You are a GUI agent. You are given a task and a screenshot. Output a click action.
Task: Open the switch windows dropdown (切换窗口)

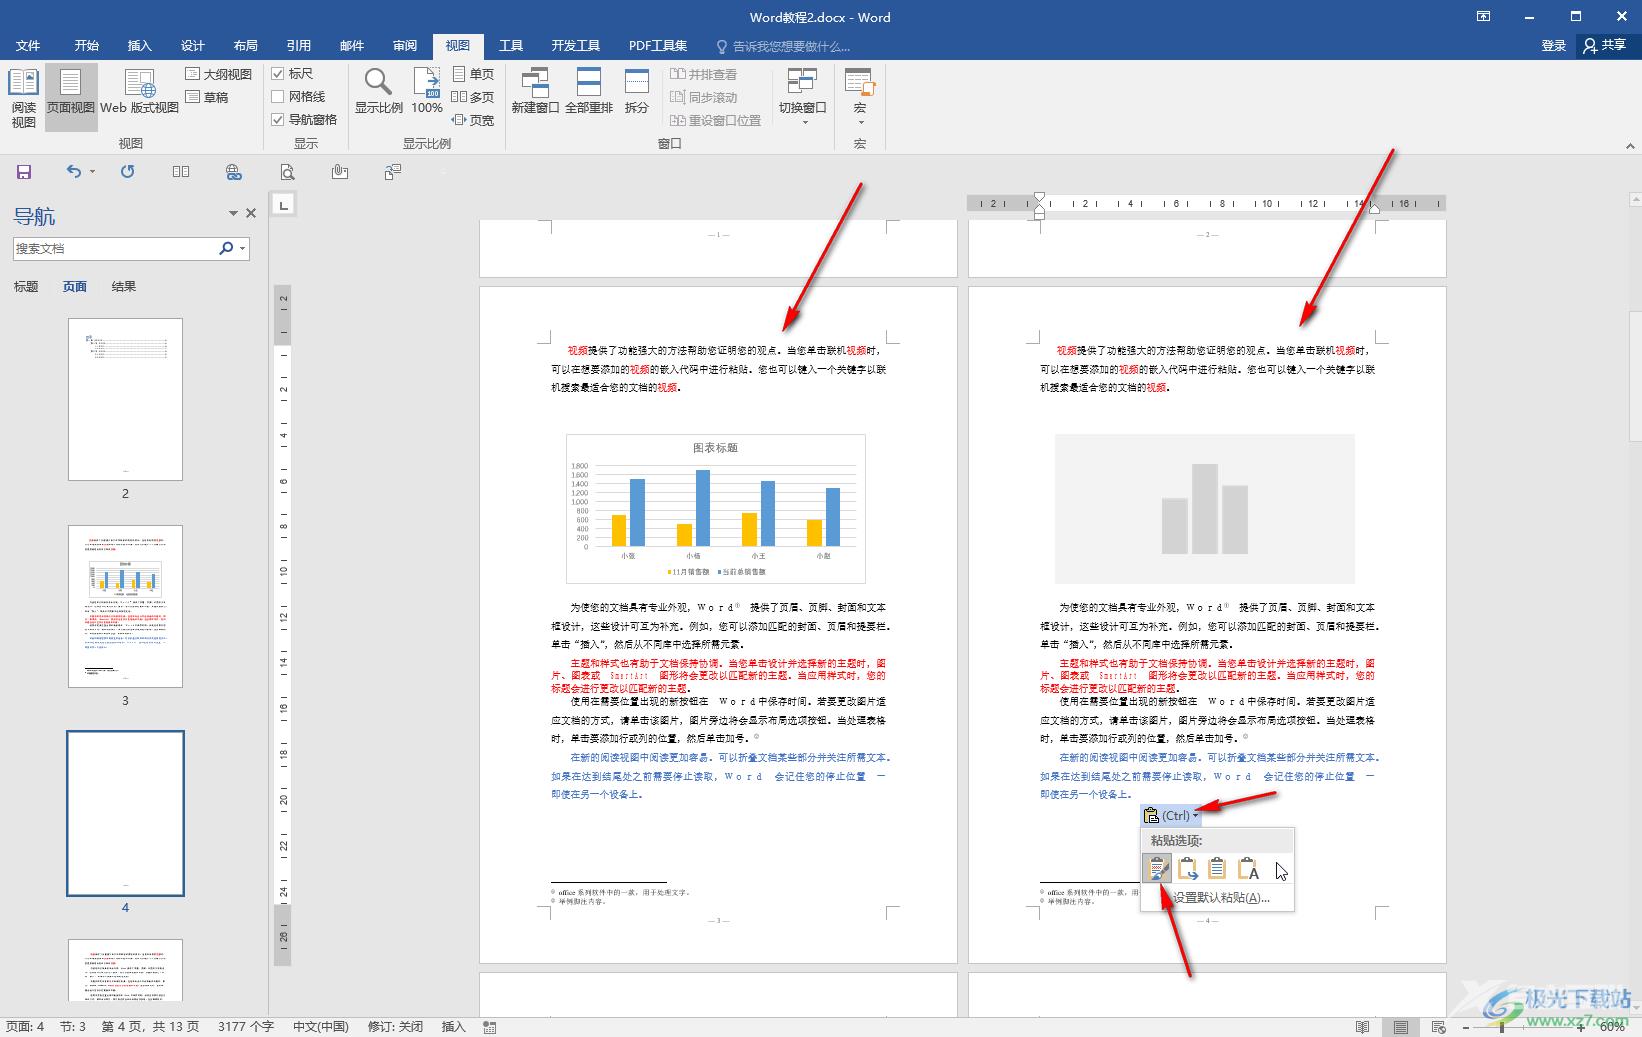pos(803,97)
